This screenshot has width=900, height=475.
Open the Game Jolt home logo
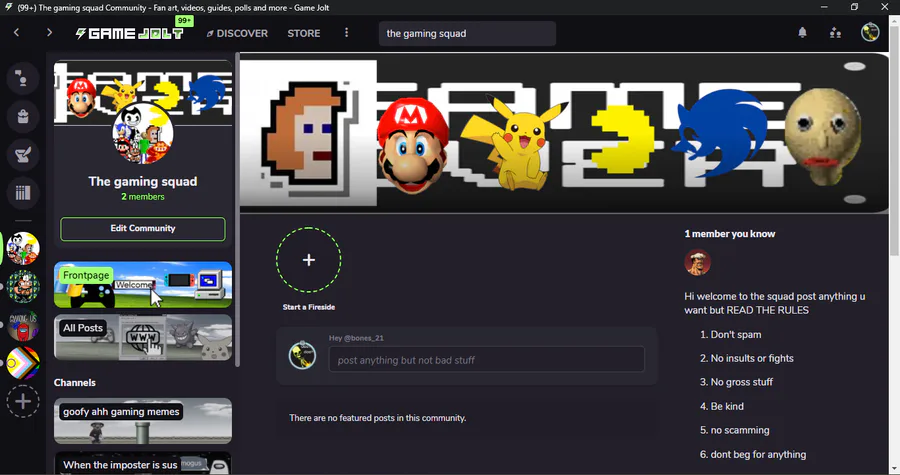[130, 33]
